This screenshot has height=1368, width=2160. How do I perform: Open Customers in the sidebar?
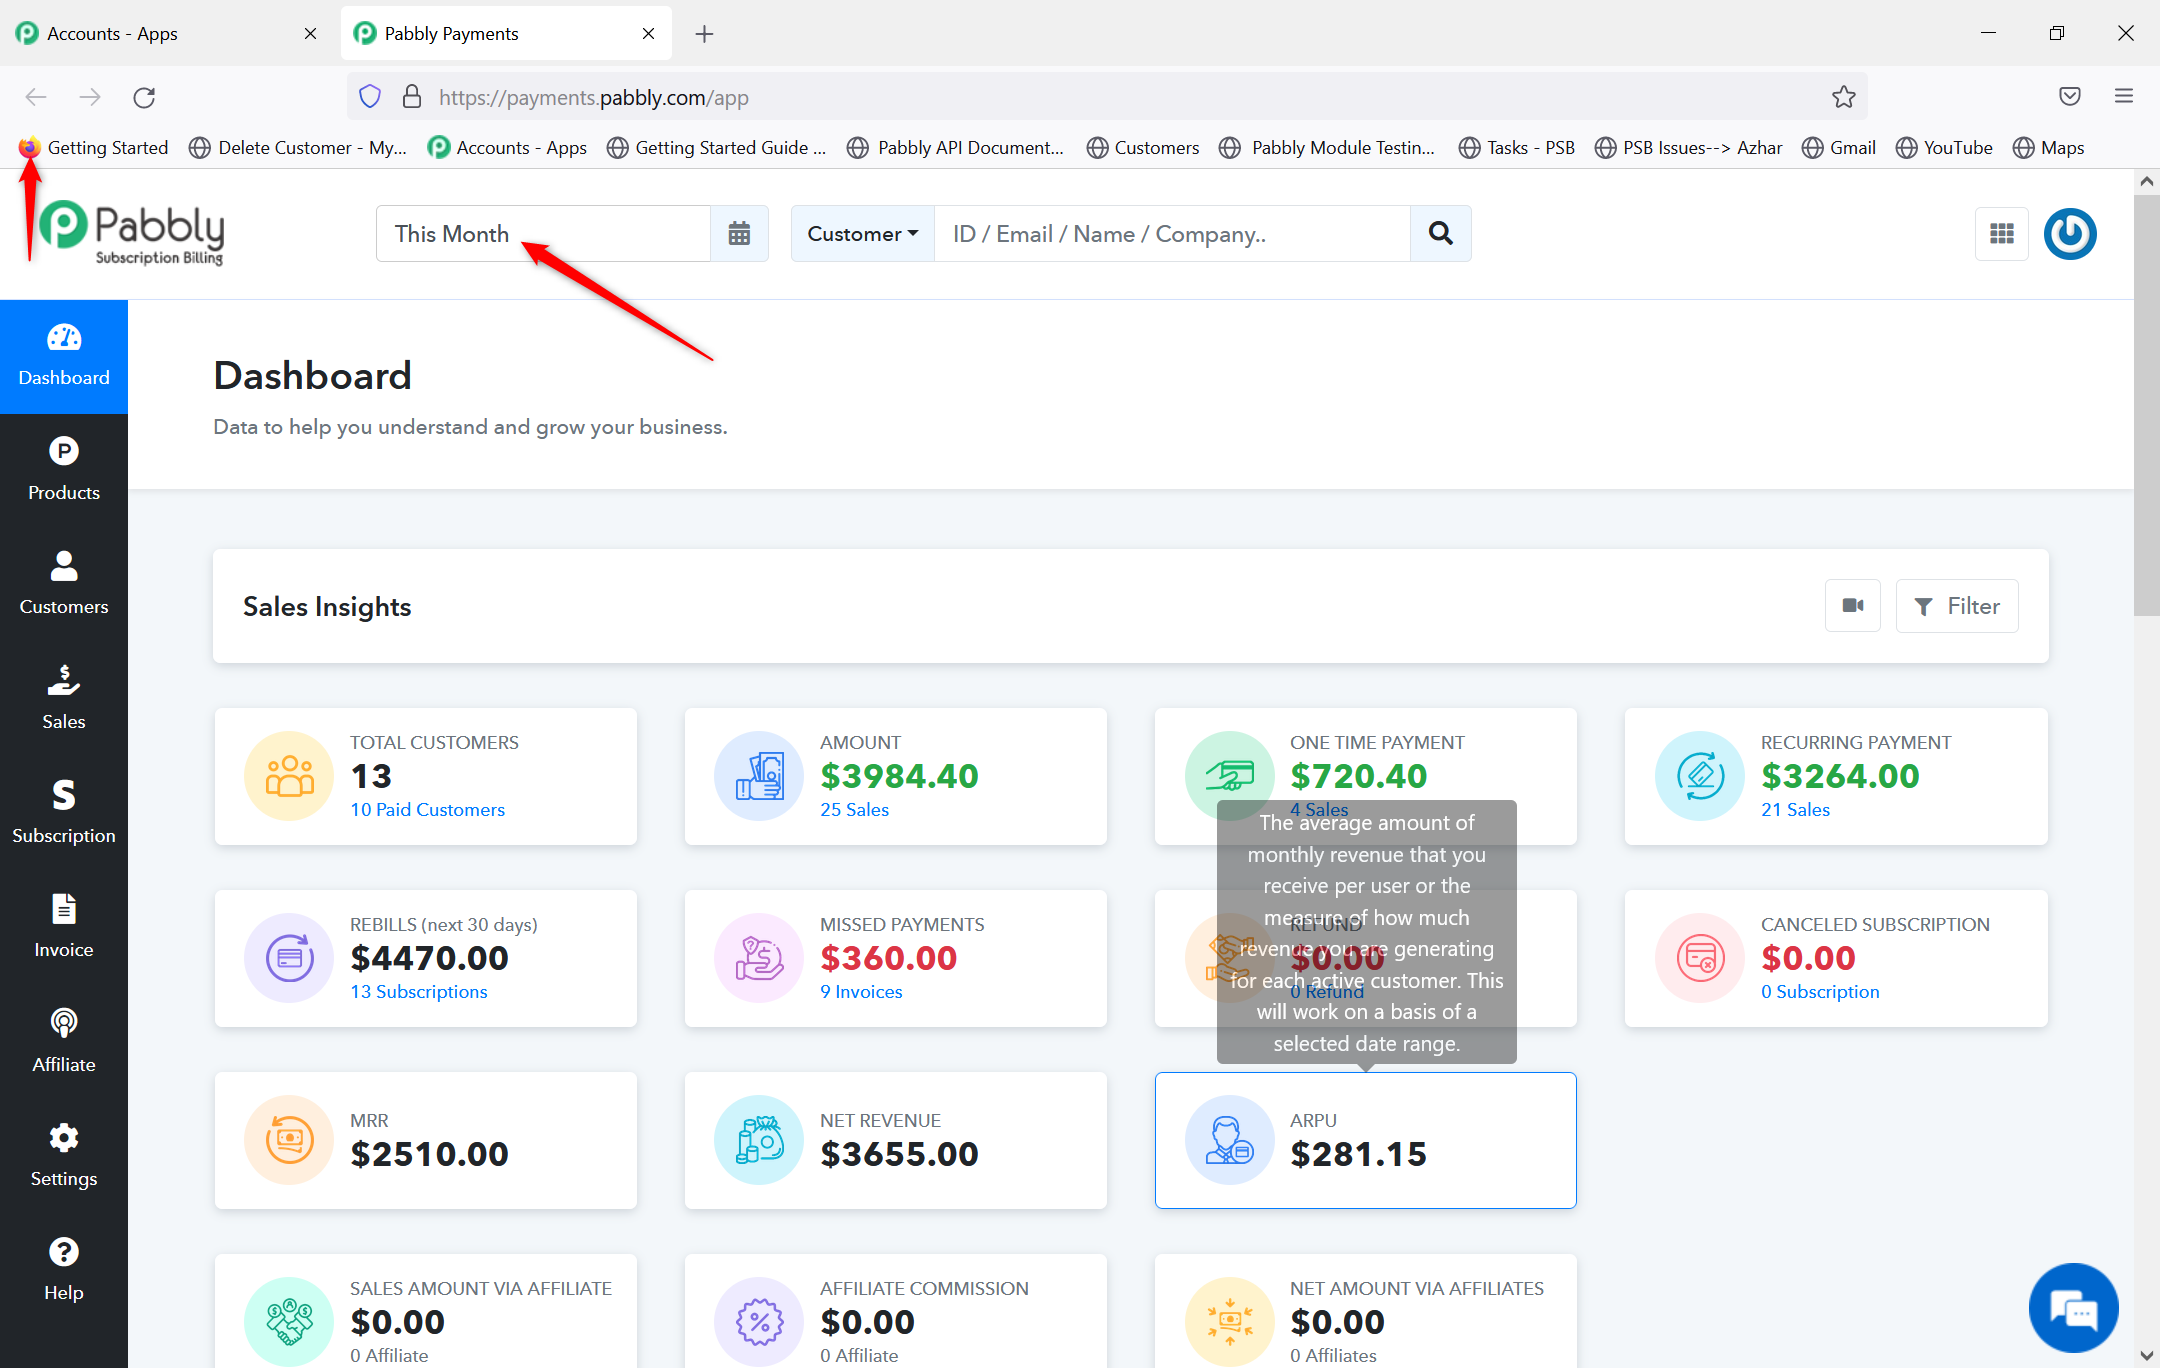click(x=64, y=585)
